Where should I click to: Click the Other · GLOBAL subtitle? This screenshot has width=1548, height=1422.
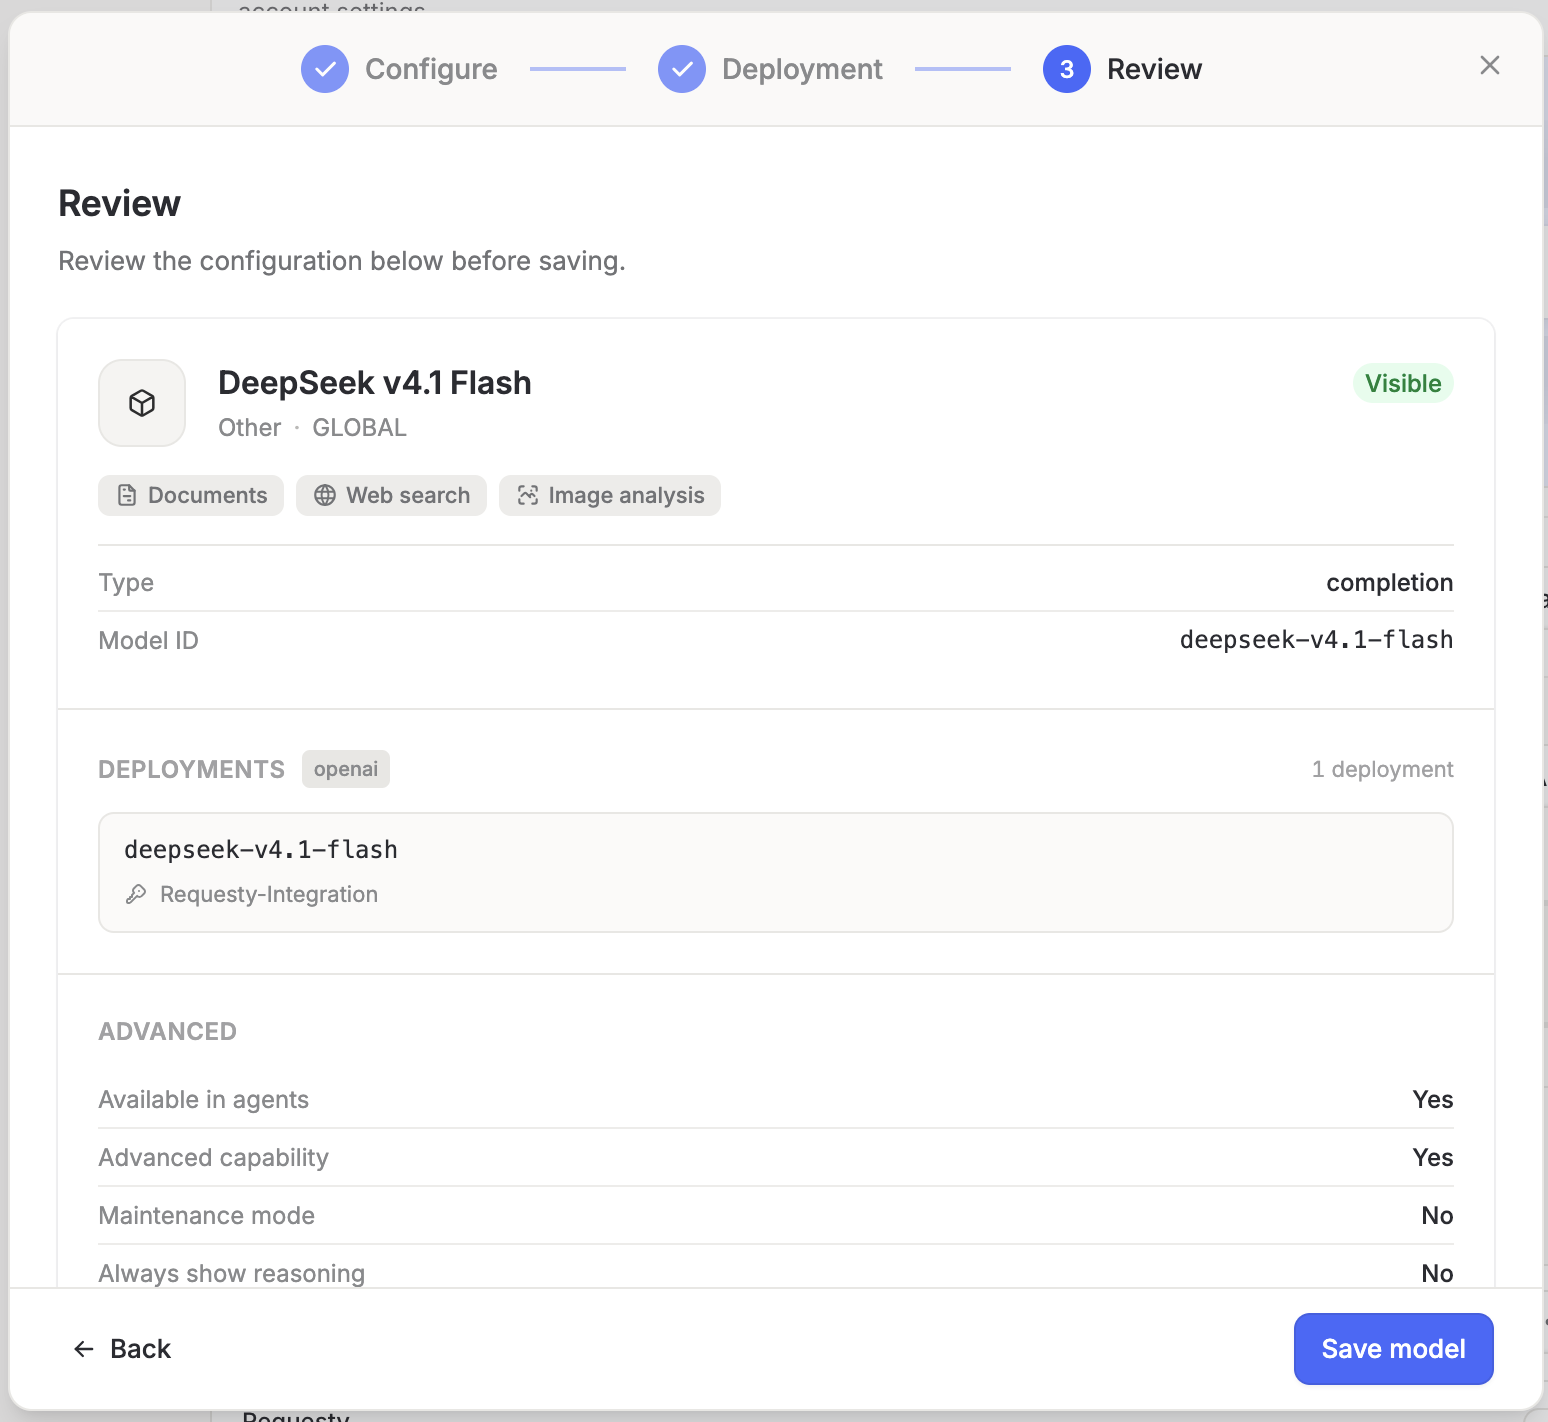click(313, 428)
